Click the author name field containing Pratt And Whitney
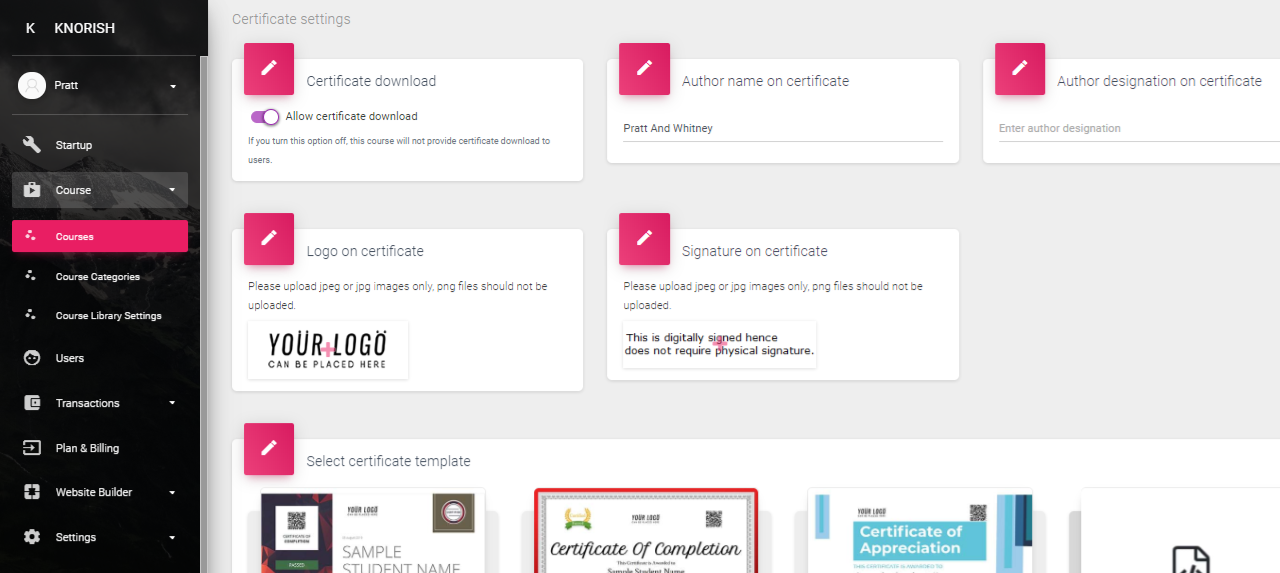Viewport: 1280px width, 573px height. [783, 128]
